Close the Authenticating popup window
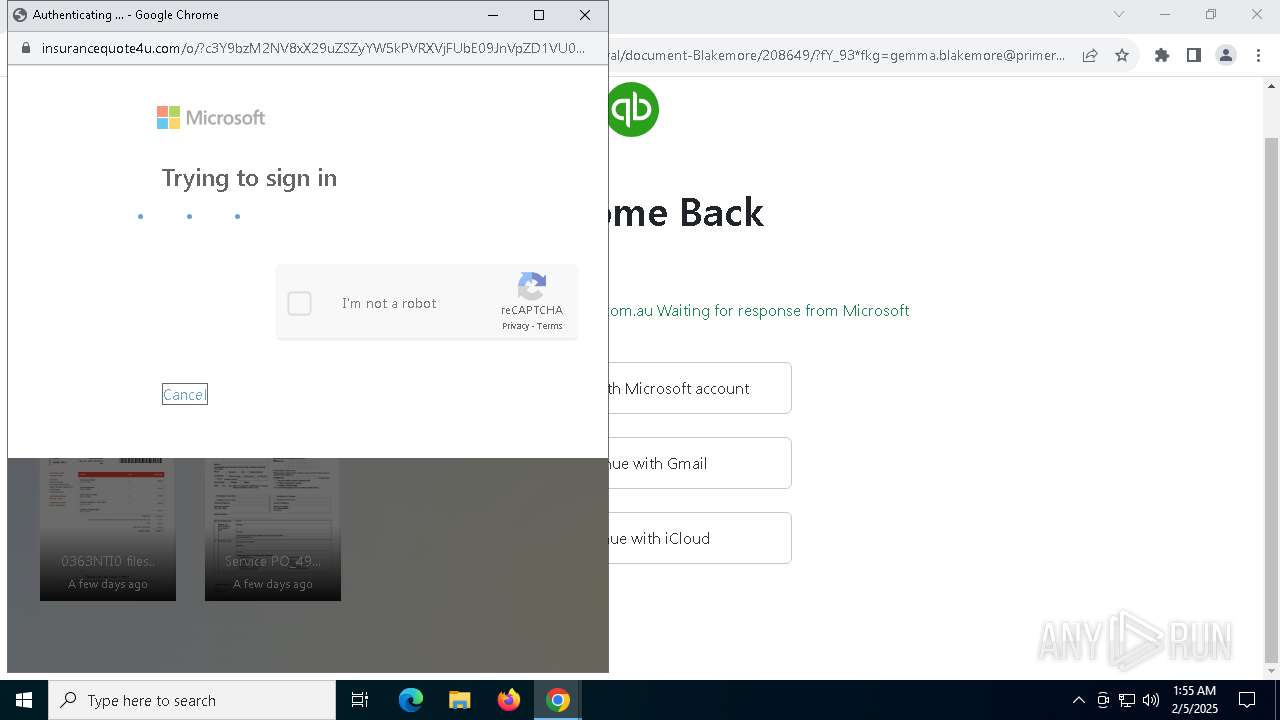Viewport: 1280px width, 720px height. 585,15
